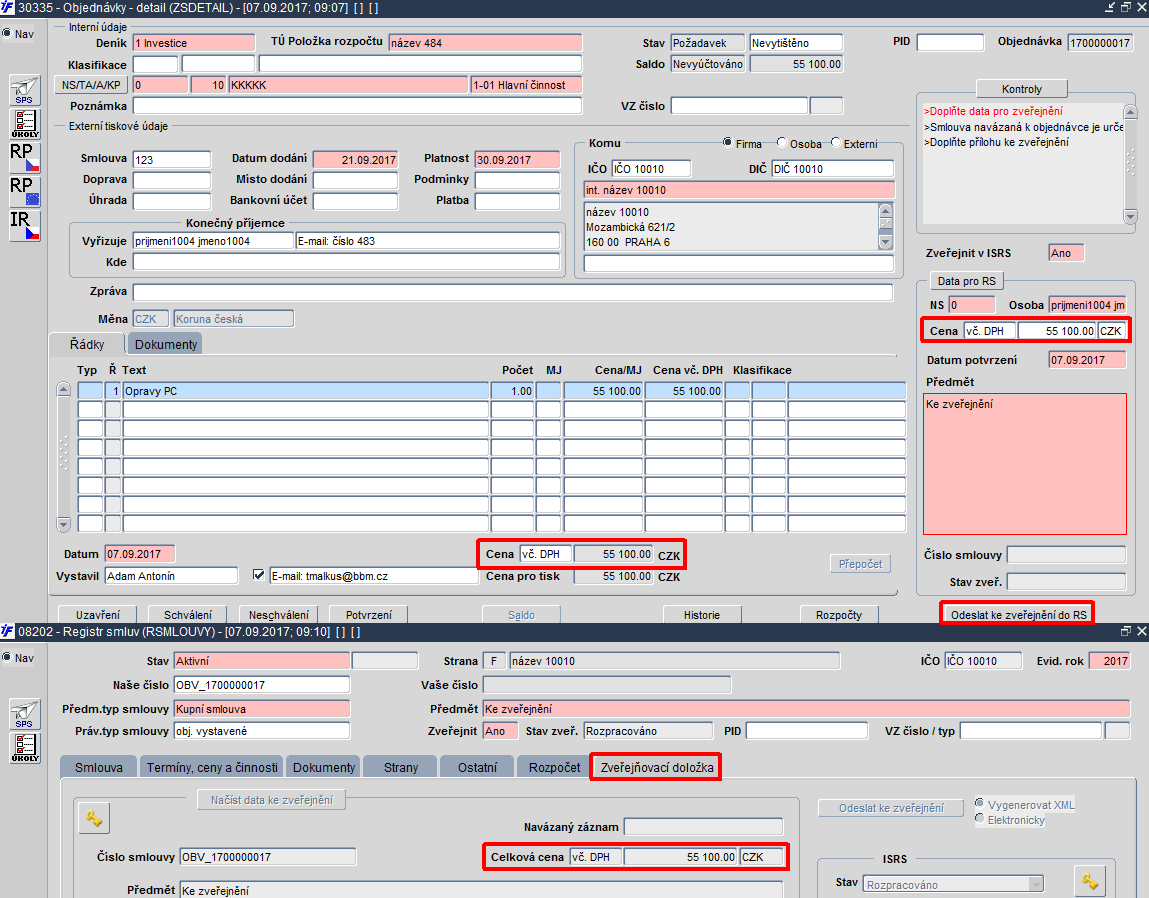Click the Zveřejnit v ISRS field showing Ano
Screen dimensions: 1149x898
[1066, 253]
